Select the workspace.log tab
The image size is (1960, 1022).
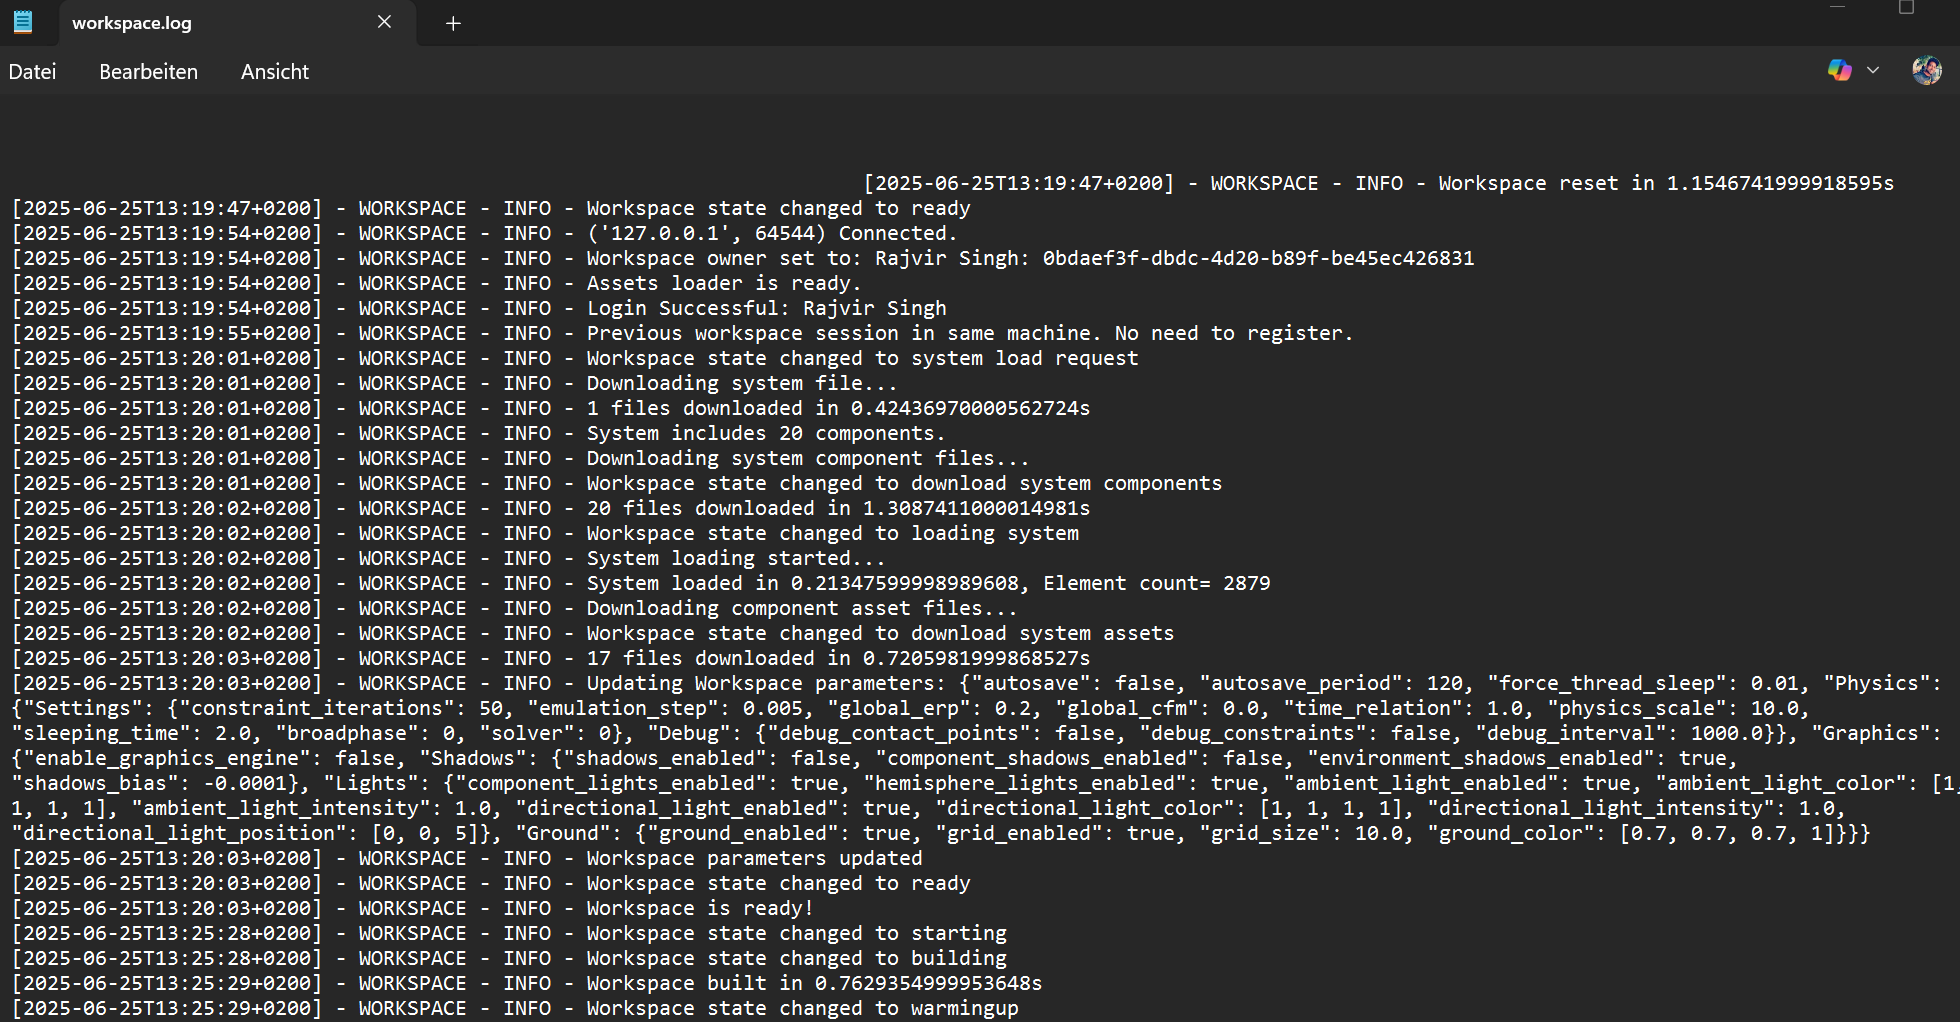pos(200,23)
